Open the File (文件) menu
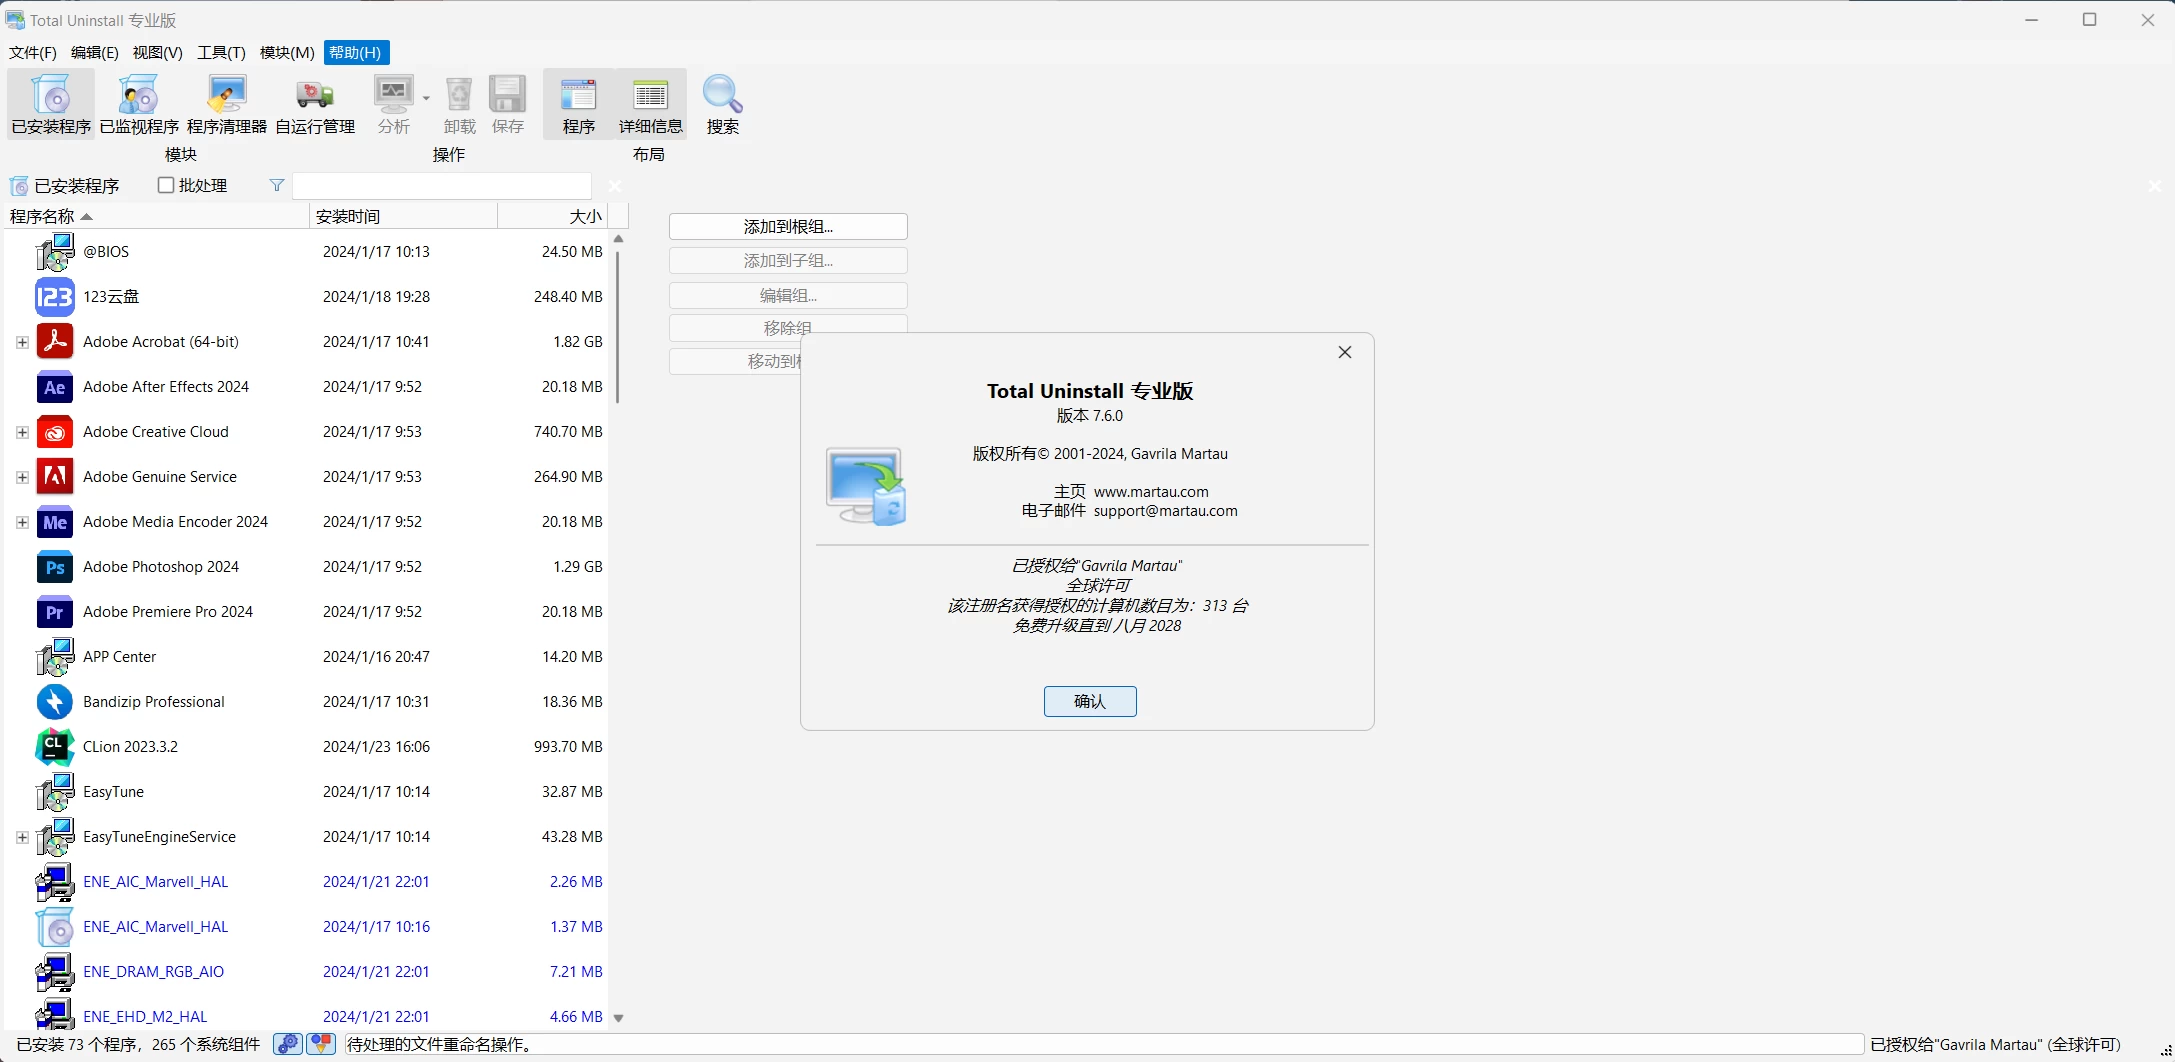Image resolution: width=2175 pixels, height=1062 pixels. click(33, 53)
